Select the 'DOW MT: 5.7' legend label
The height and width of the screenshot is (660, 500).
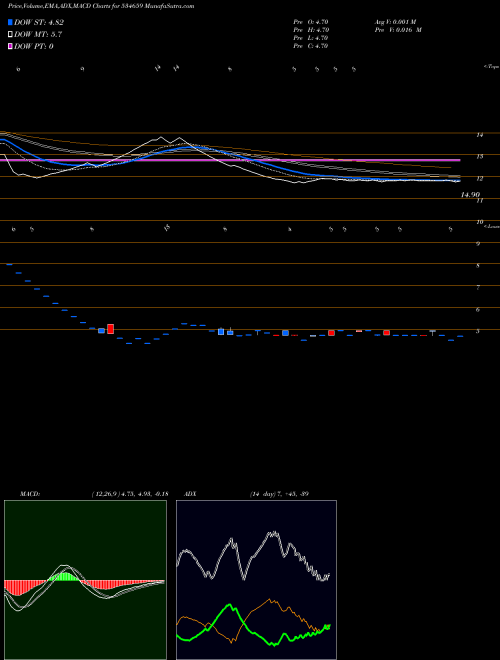click(38, 35)
